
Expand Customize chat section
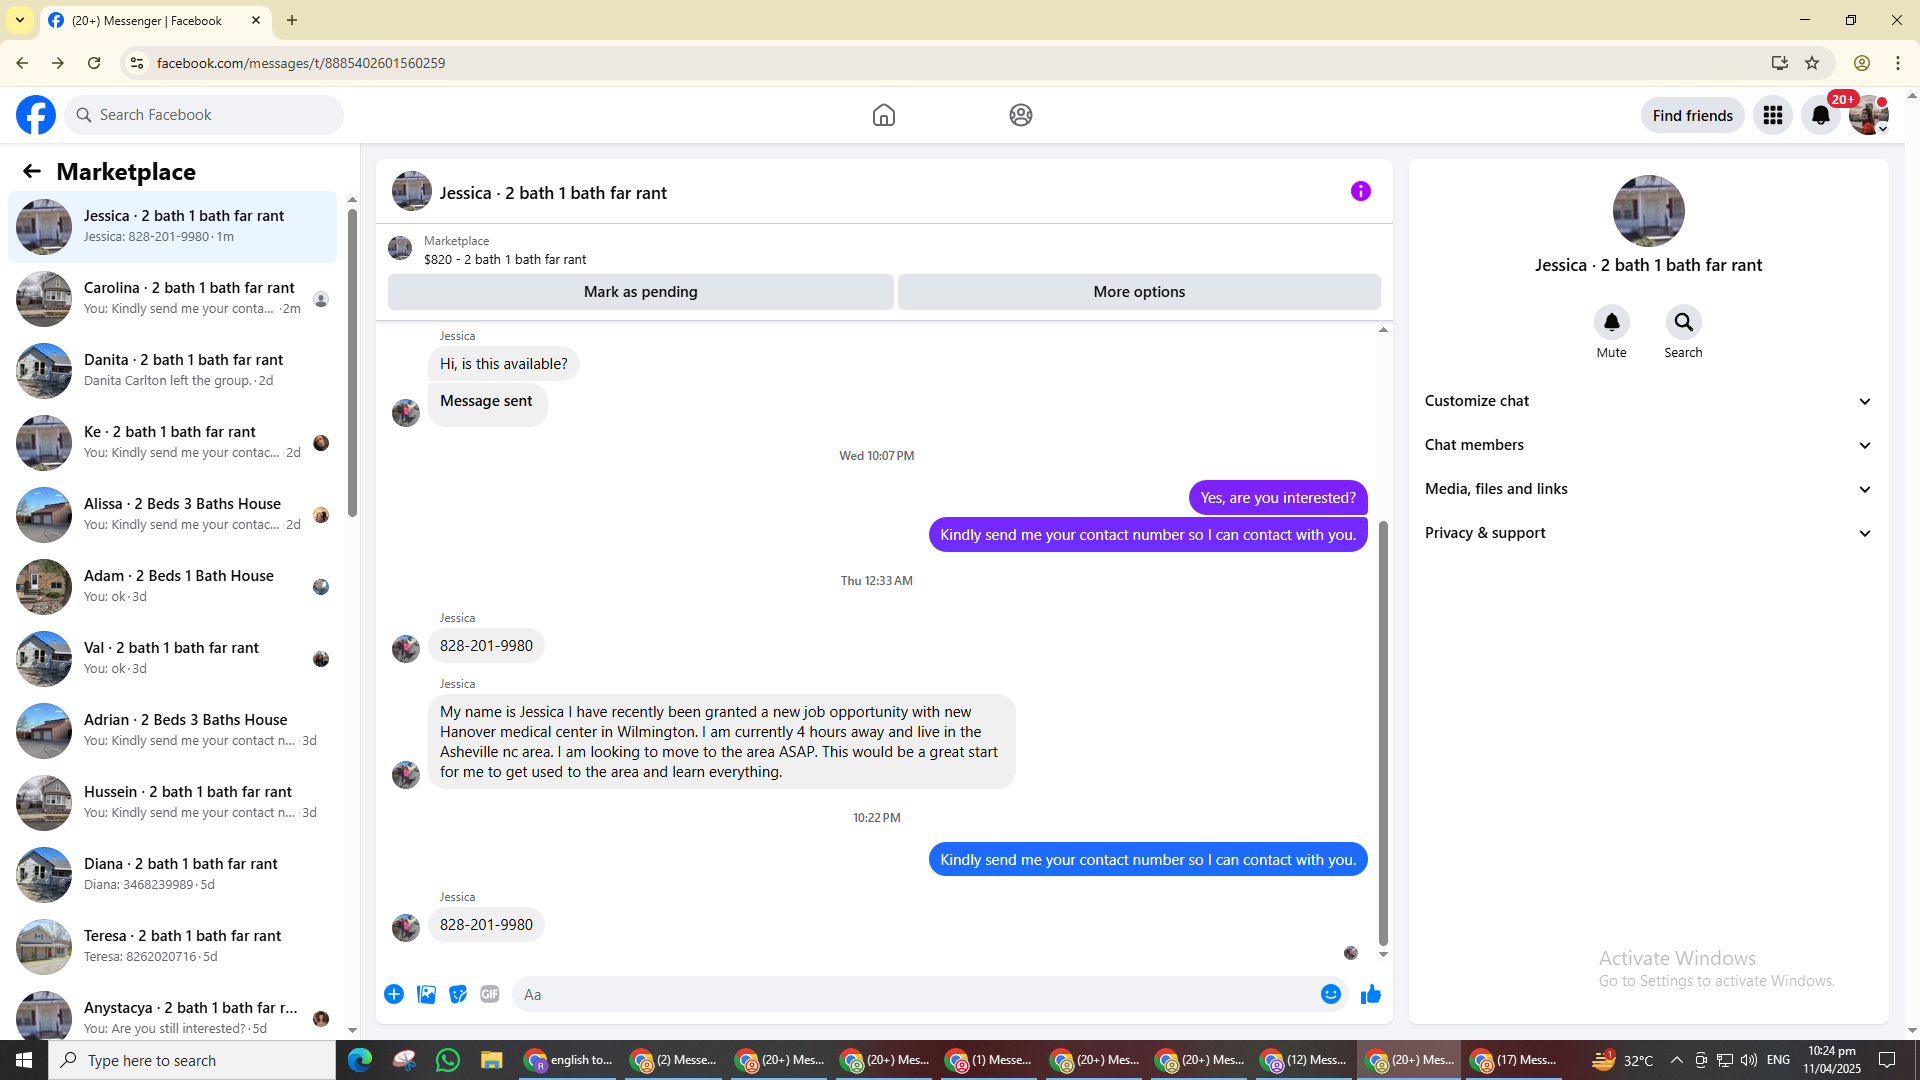tap(1648, 401)
